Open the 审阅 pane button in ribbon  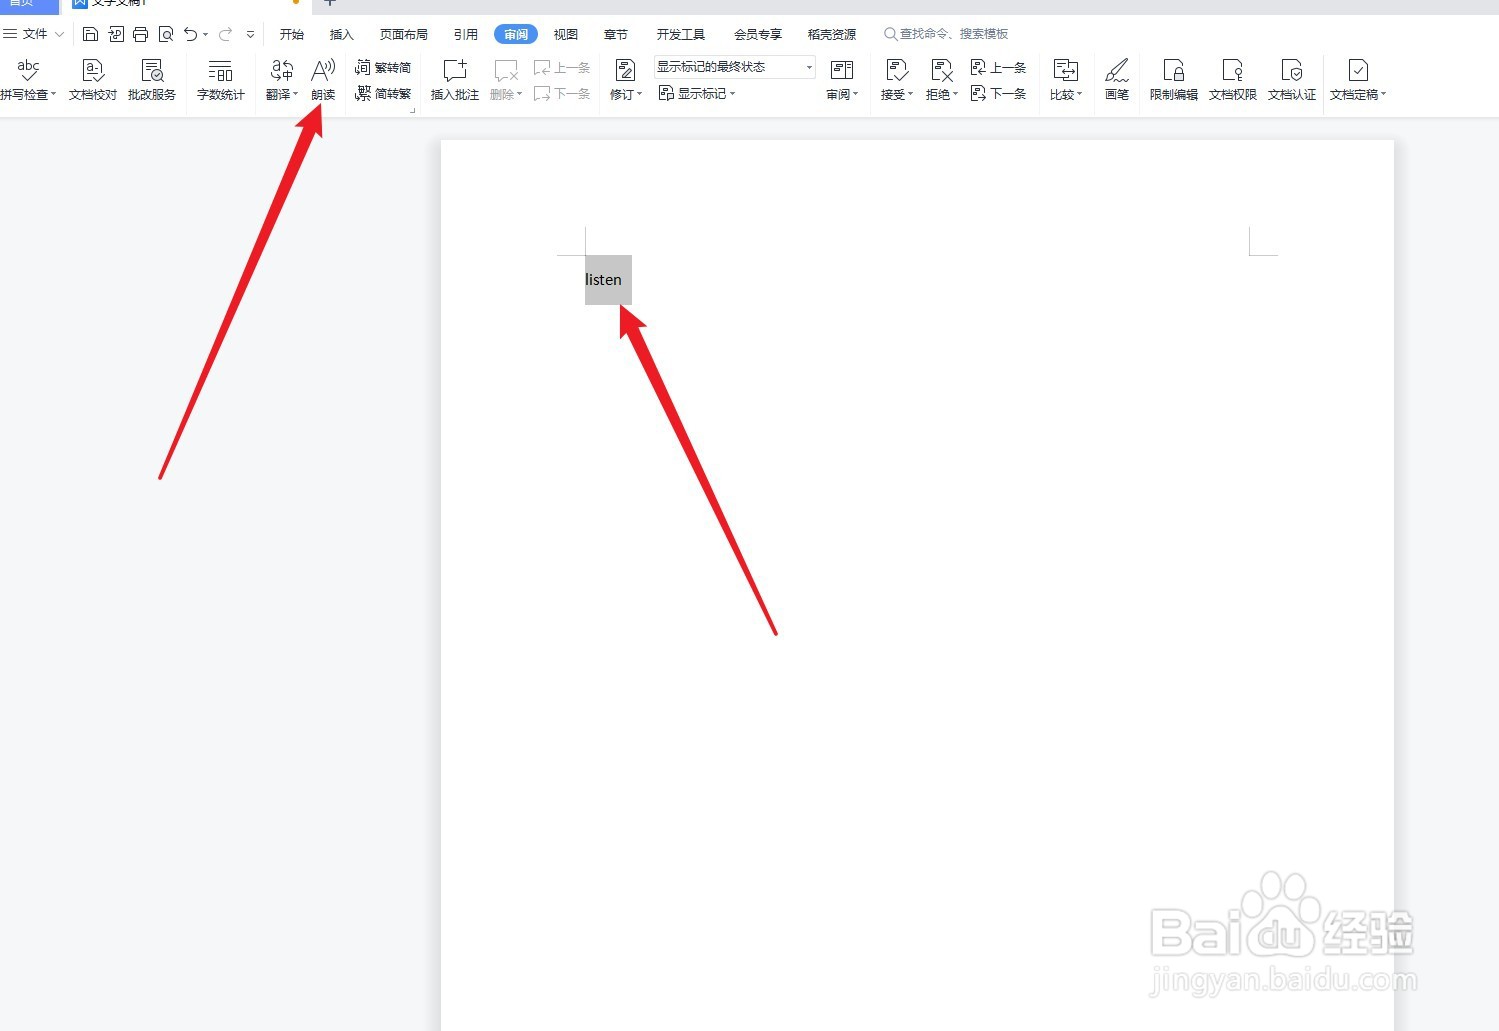(842, 80)
